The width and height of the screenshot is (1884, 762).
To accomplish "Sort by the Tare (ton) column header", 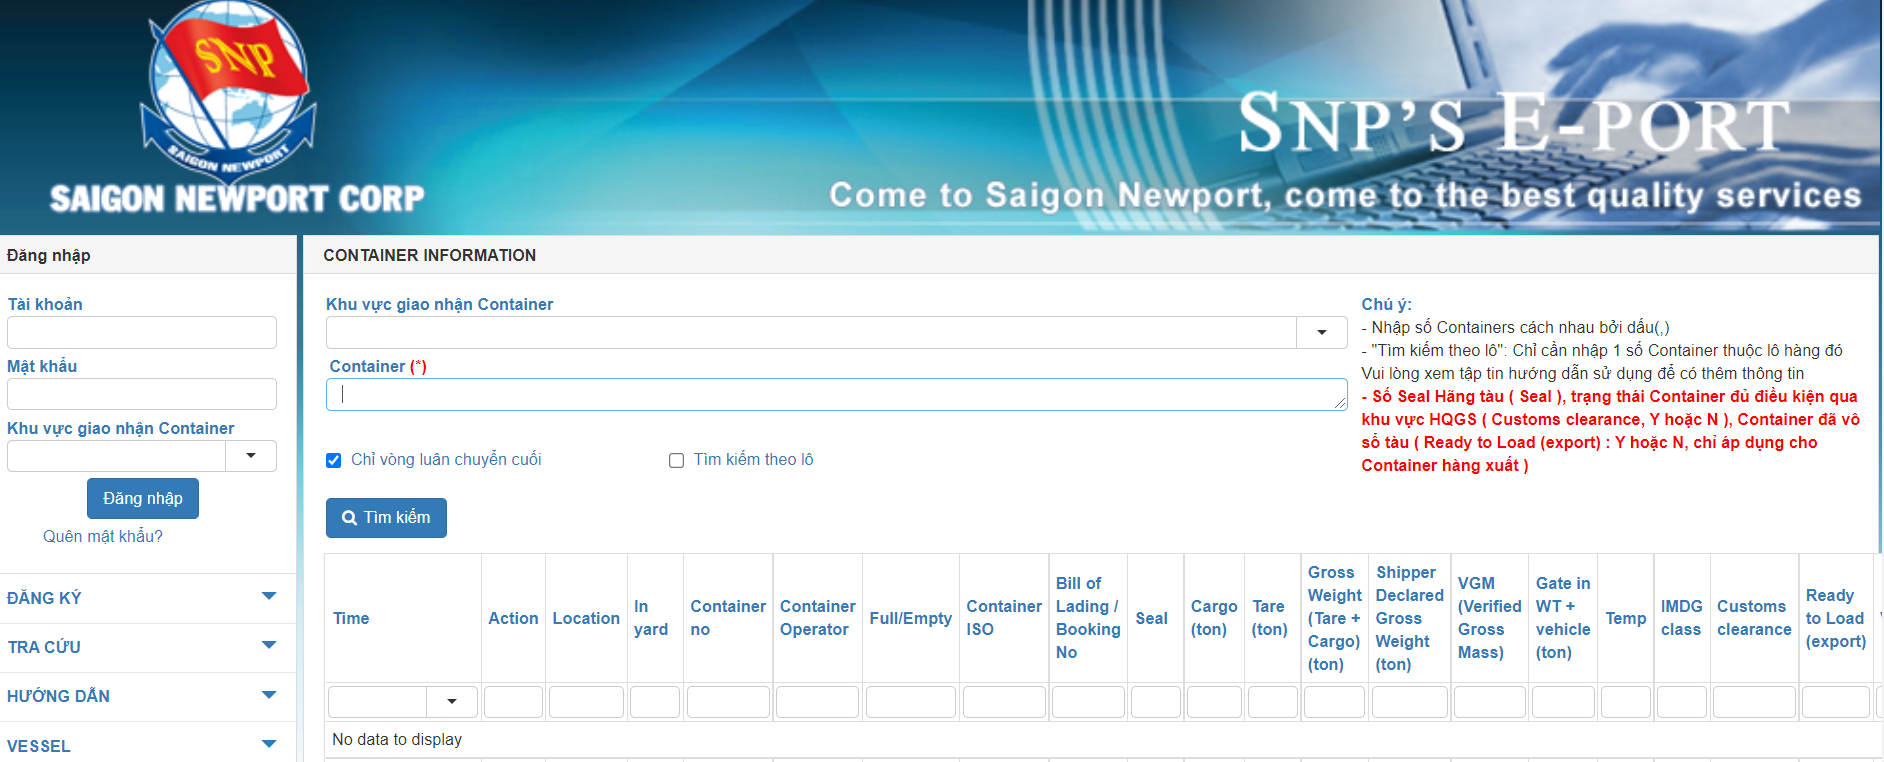I will pyautogui.click(x=1270, y=618).
